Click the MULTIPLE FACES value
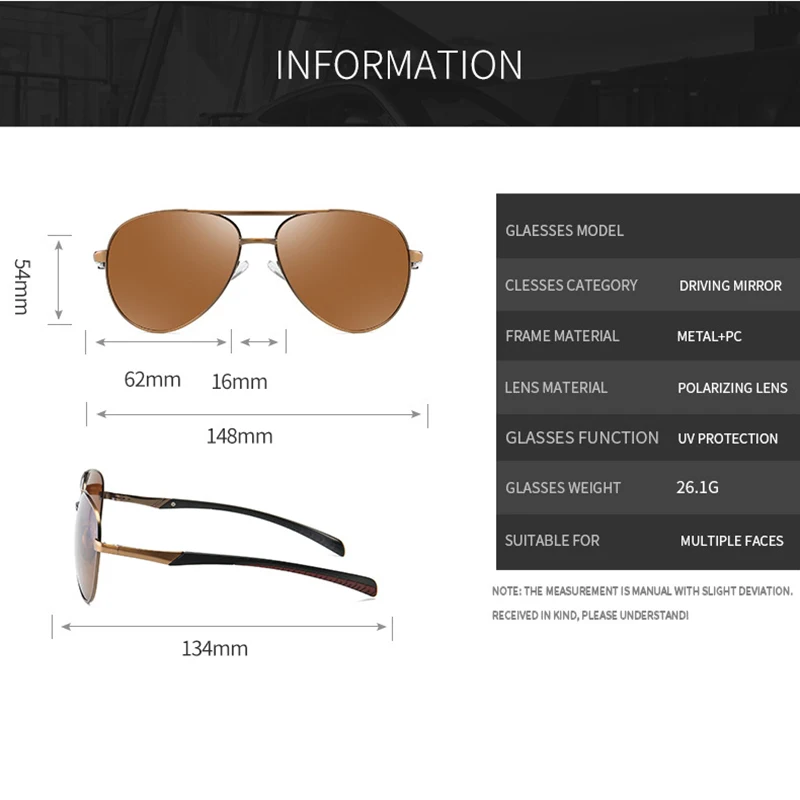Viewport: 800px width, 800px height. (732, 541)
